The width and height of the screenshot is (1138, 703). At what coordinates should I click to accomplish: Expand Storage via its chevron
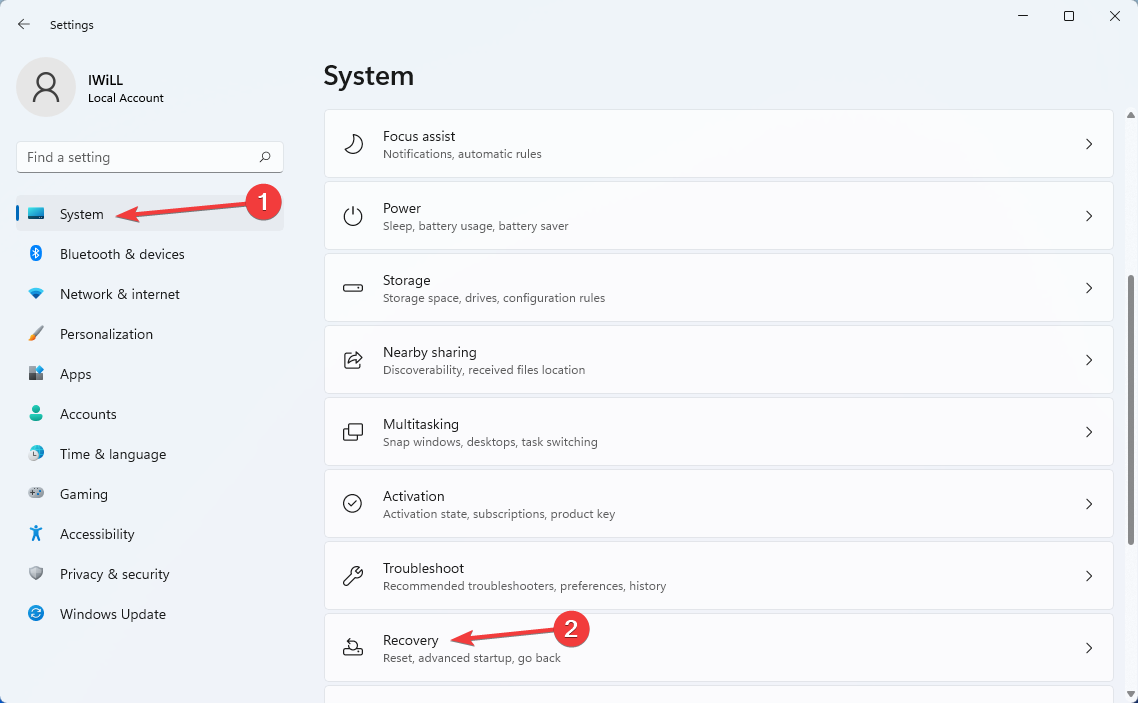(1089, 288)
